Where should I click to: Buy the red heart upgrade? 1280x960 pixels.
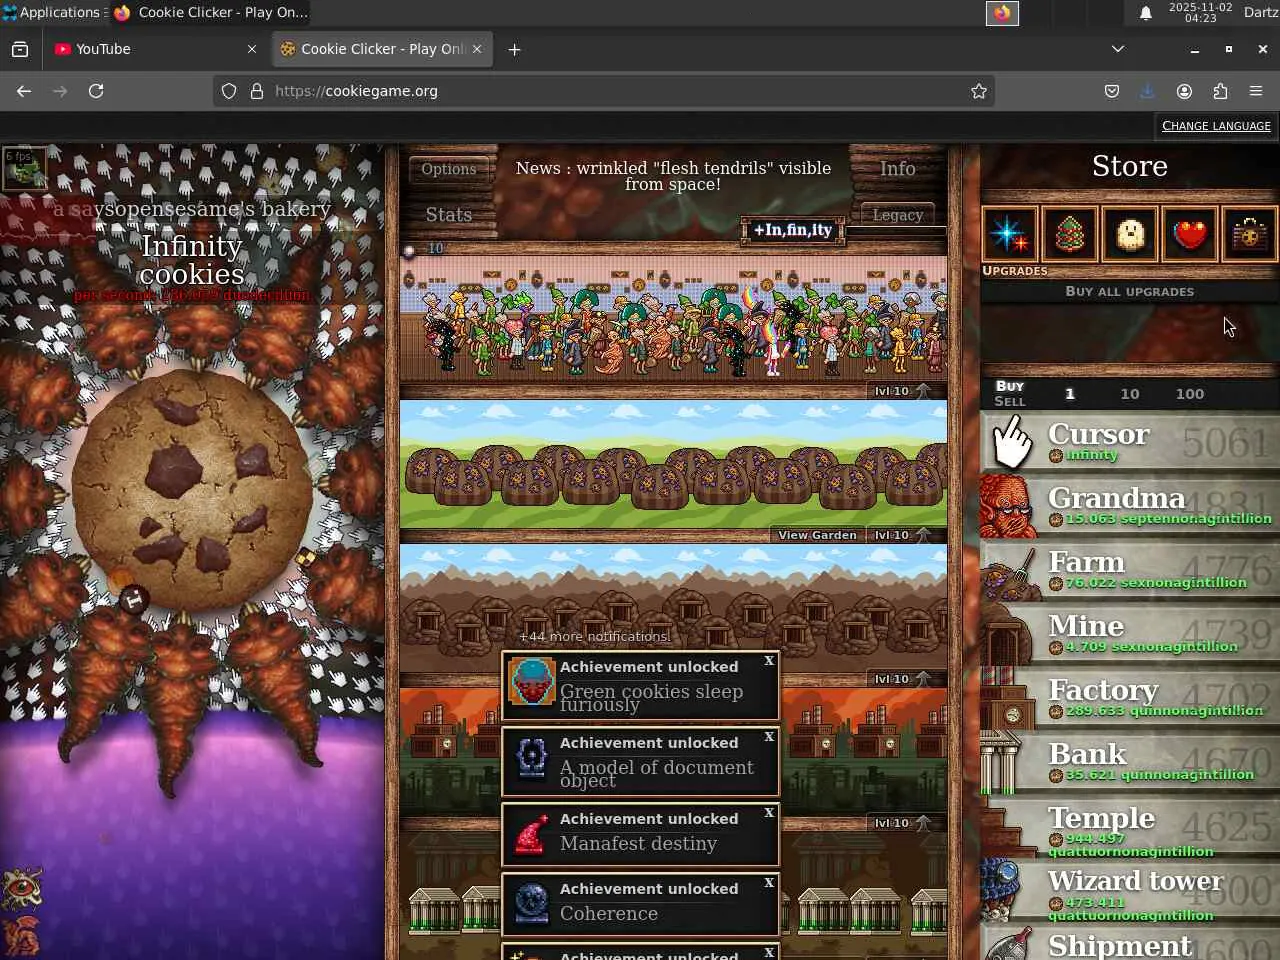[x=1190, y=234]
